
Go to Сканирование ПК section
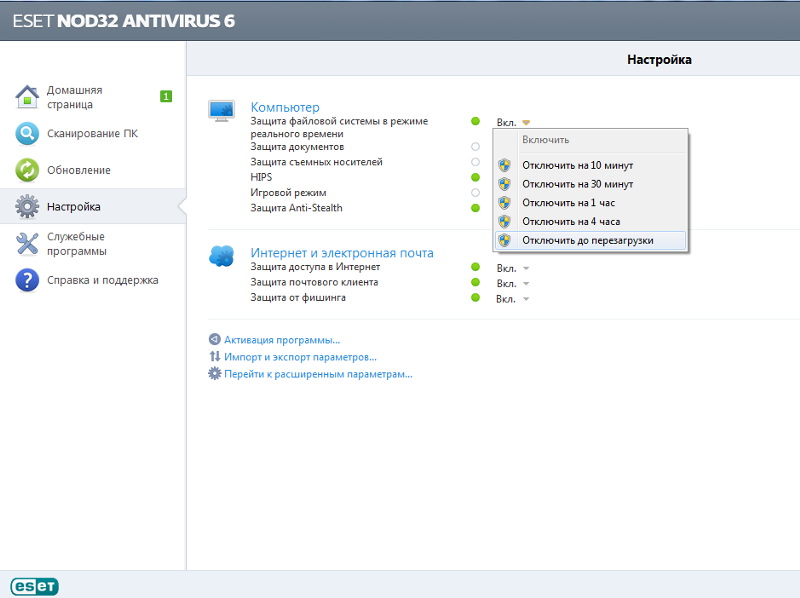point(93,134)
